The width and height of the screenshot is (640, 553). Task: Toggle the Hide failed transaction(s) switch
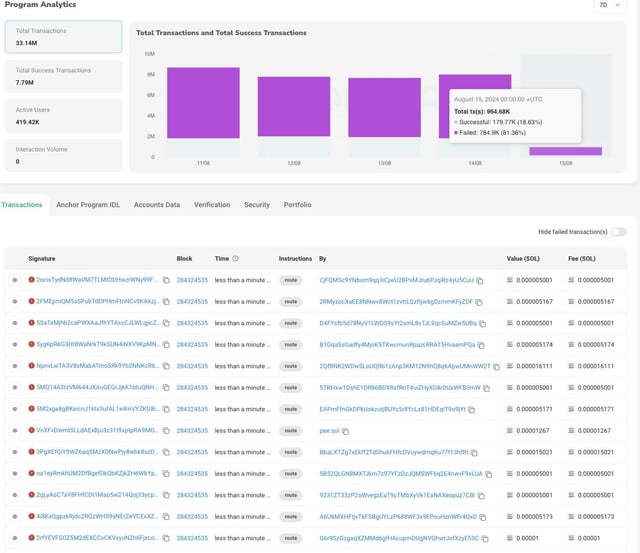(619, 231)
